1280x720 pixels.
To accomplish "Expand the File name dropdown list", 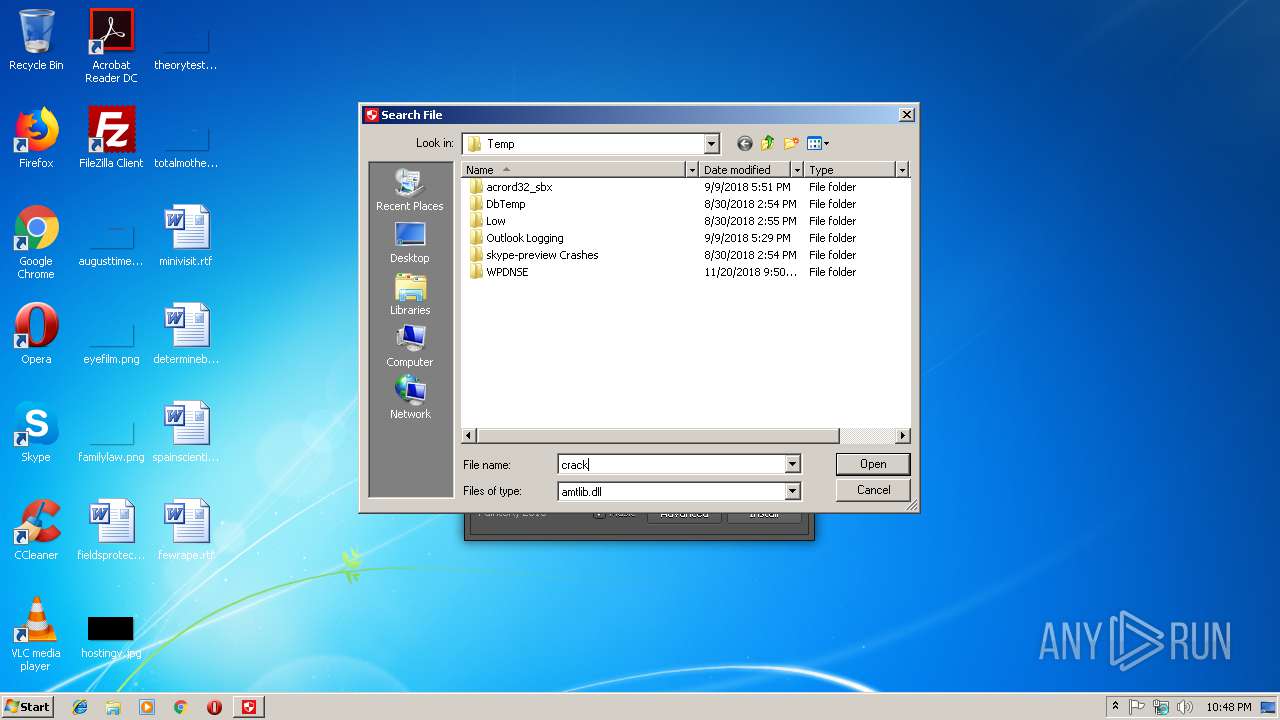I will click(792, 464).
